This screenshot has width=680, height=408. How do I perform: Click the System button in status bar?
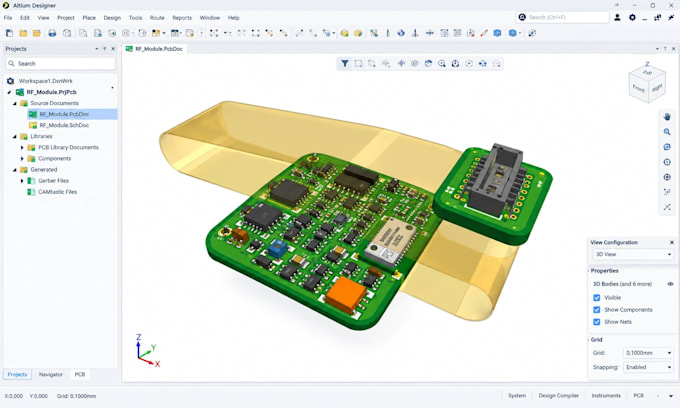pos(517,395)
